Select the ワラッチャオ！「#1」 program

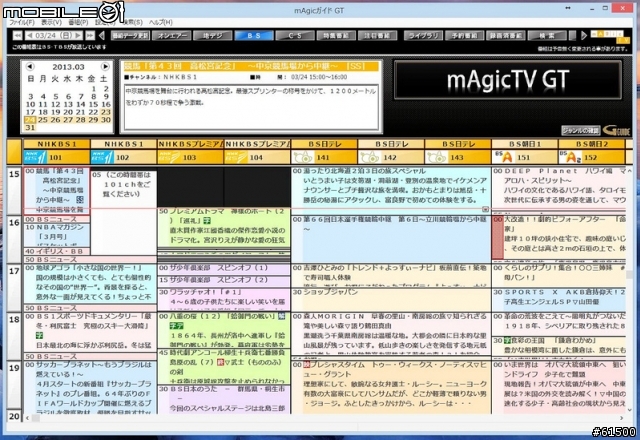[x=224, y=299]
